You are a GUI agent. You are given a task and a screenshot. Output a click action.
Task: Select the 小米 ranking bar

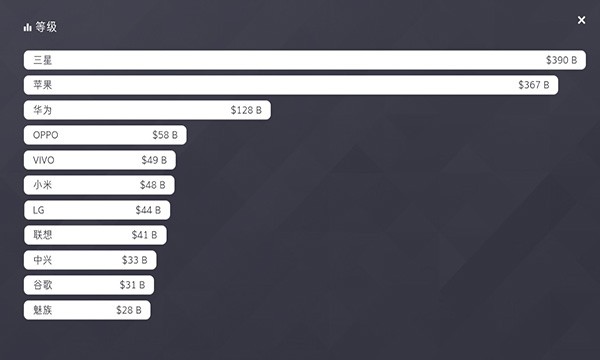coord(99,185)
